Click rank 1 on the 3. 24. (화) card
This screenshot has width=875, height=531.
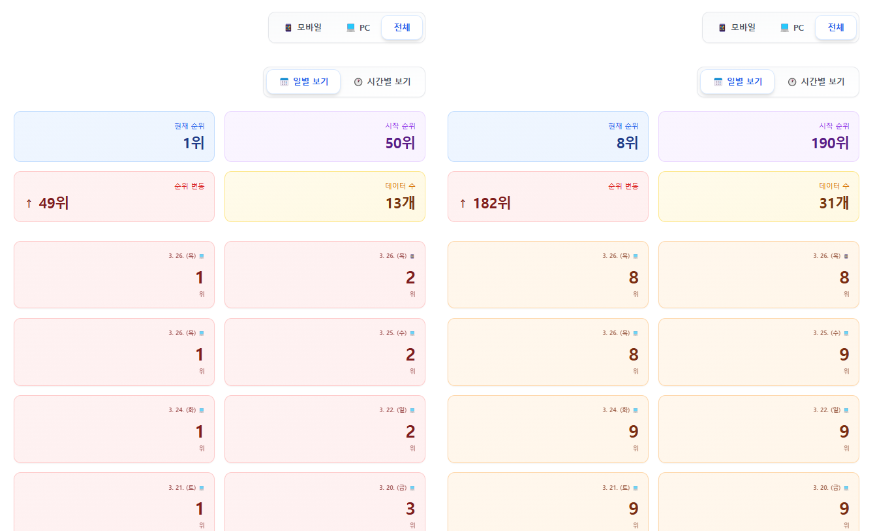point(199,432)
